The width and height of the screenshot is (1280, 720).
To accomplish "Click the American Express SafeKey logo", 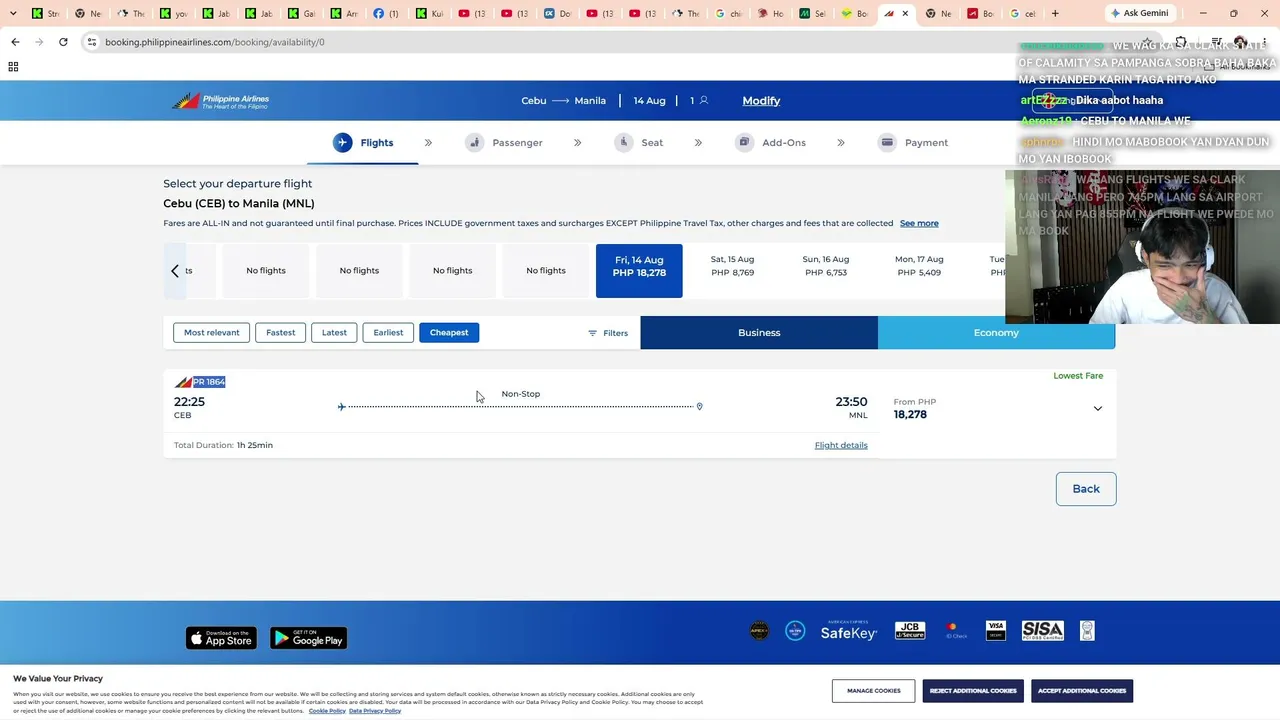I will [x=849, y=631].
